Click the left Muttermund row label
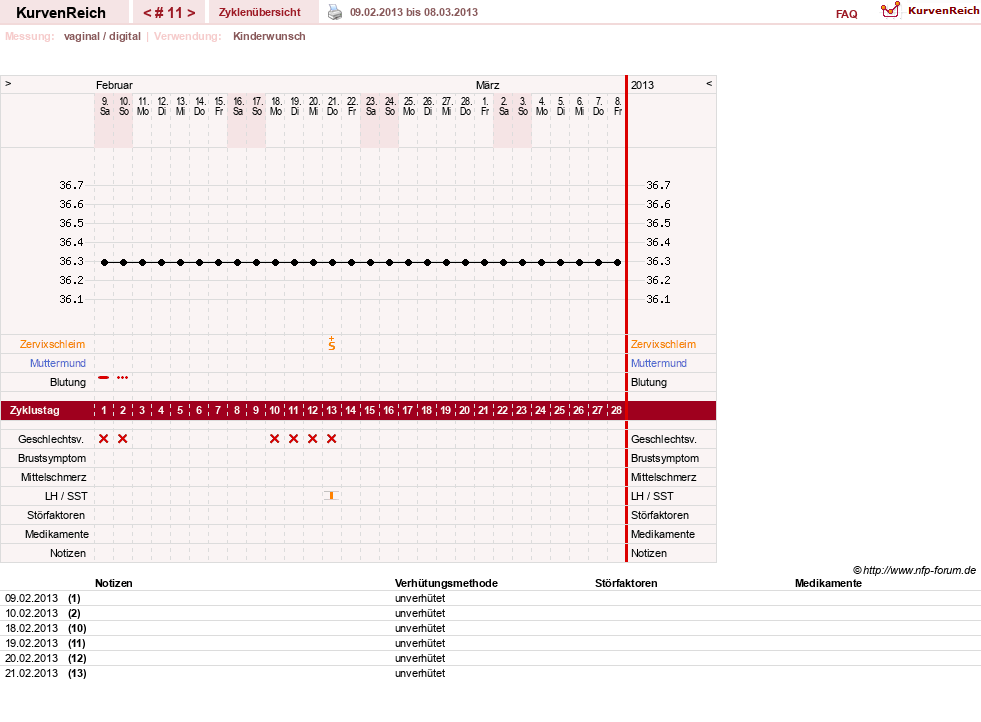The height and width of the screenshot is (722, 981). coord(58,363)
